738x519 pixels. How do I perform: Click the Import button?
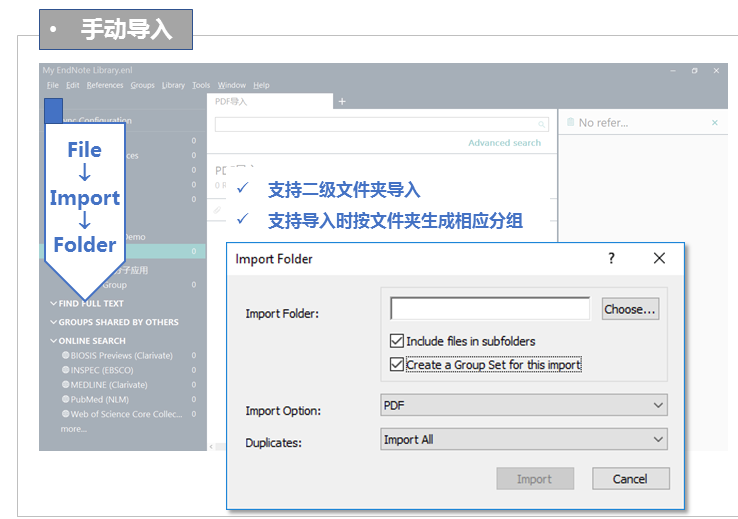click(x=535, y=479)
